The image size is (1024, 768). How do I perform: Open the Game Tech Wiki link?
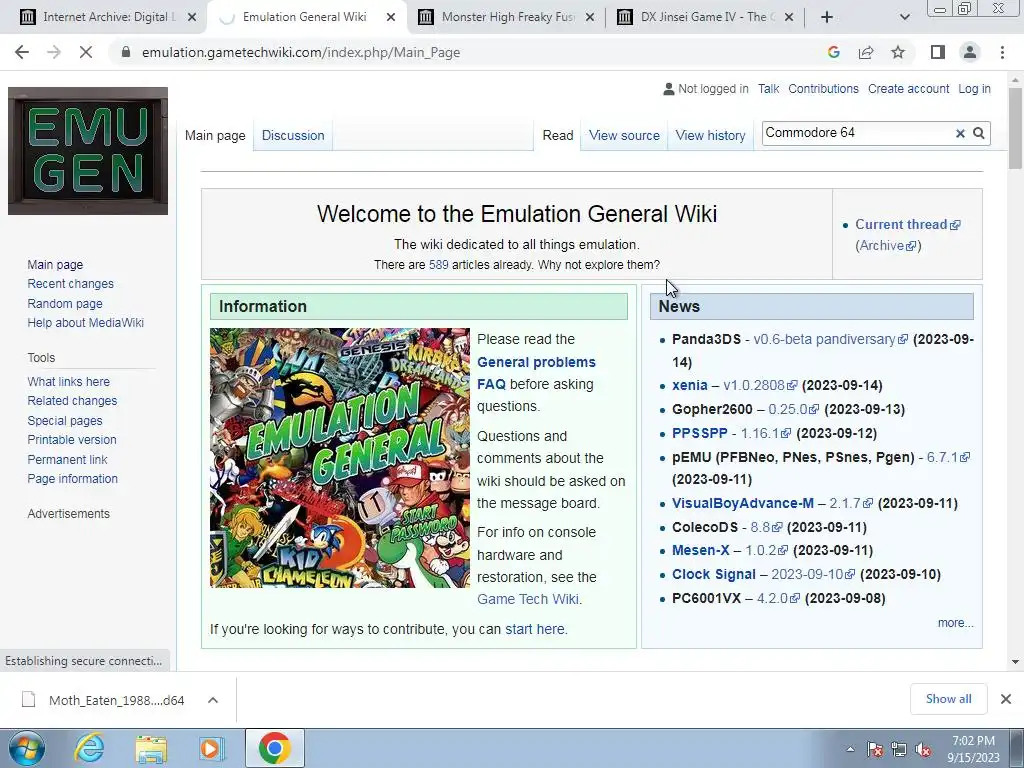[x=528, y=599]
